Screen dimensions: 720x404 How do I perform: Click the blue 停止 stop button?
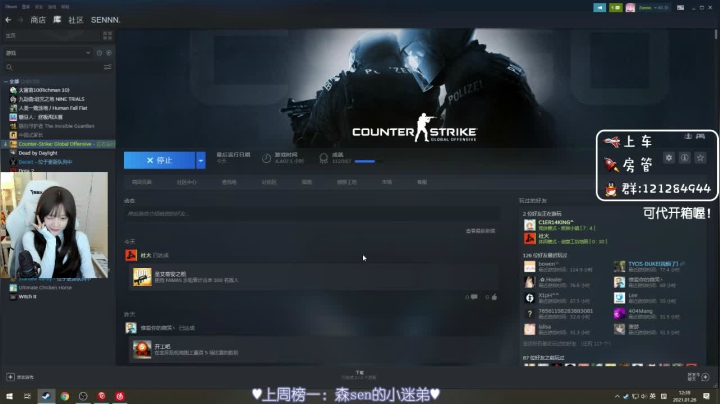159,160
